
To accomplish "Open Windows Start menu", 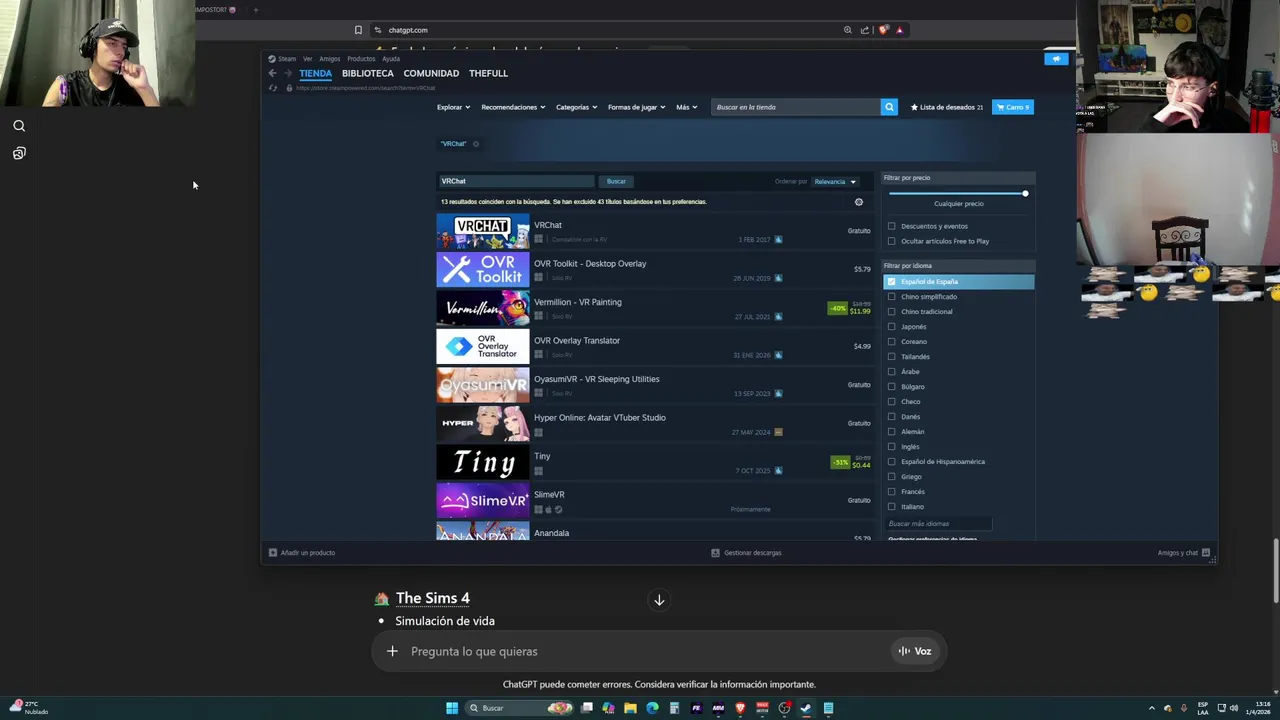I will point(452,708).
